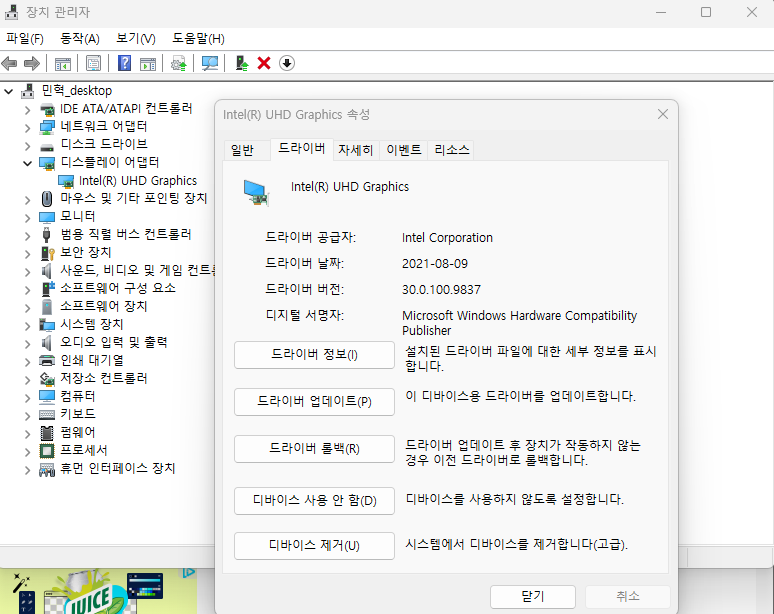Open the 파일(F) menu
774x614 pixels.
(25, 38)
